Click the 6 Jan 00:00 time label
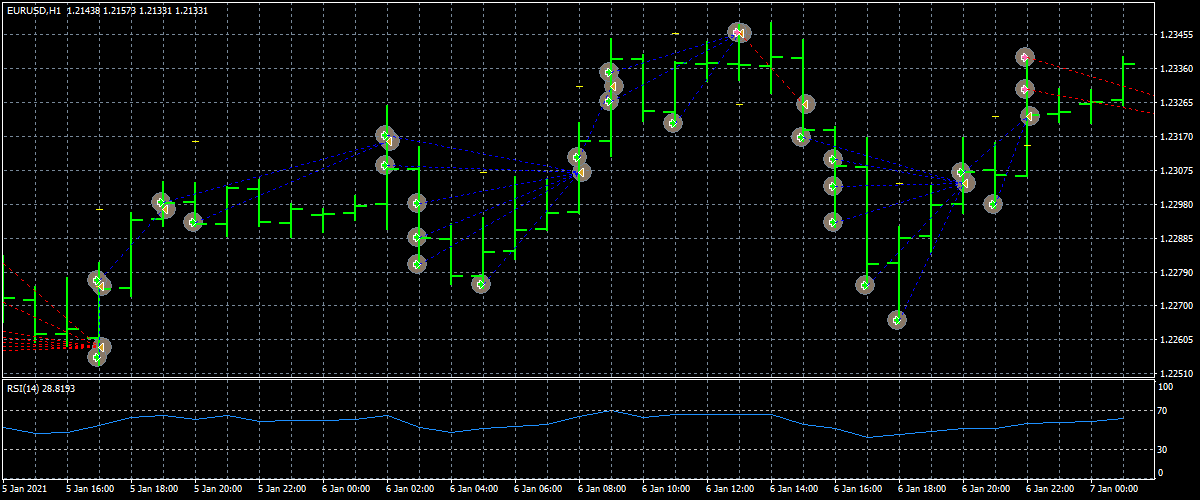This screenshot has height=500, width=1200. click(x=346, y=490)
